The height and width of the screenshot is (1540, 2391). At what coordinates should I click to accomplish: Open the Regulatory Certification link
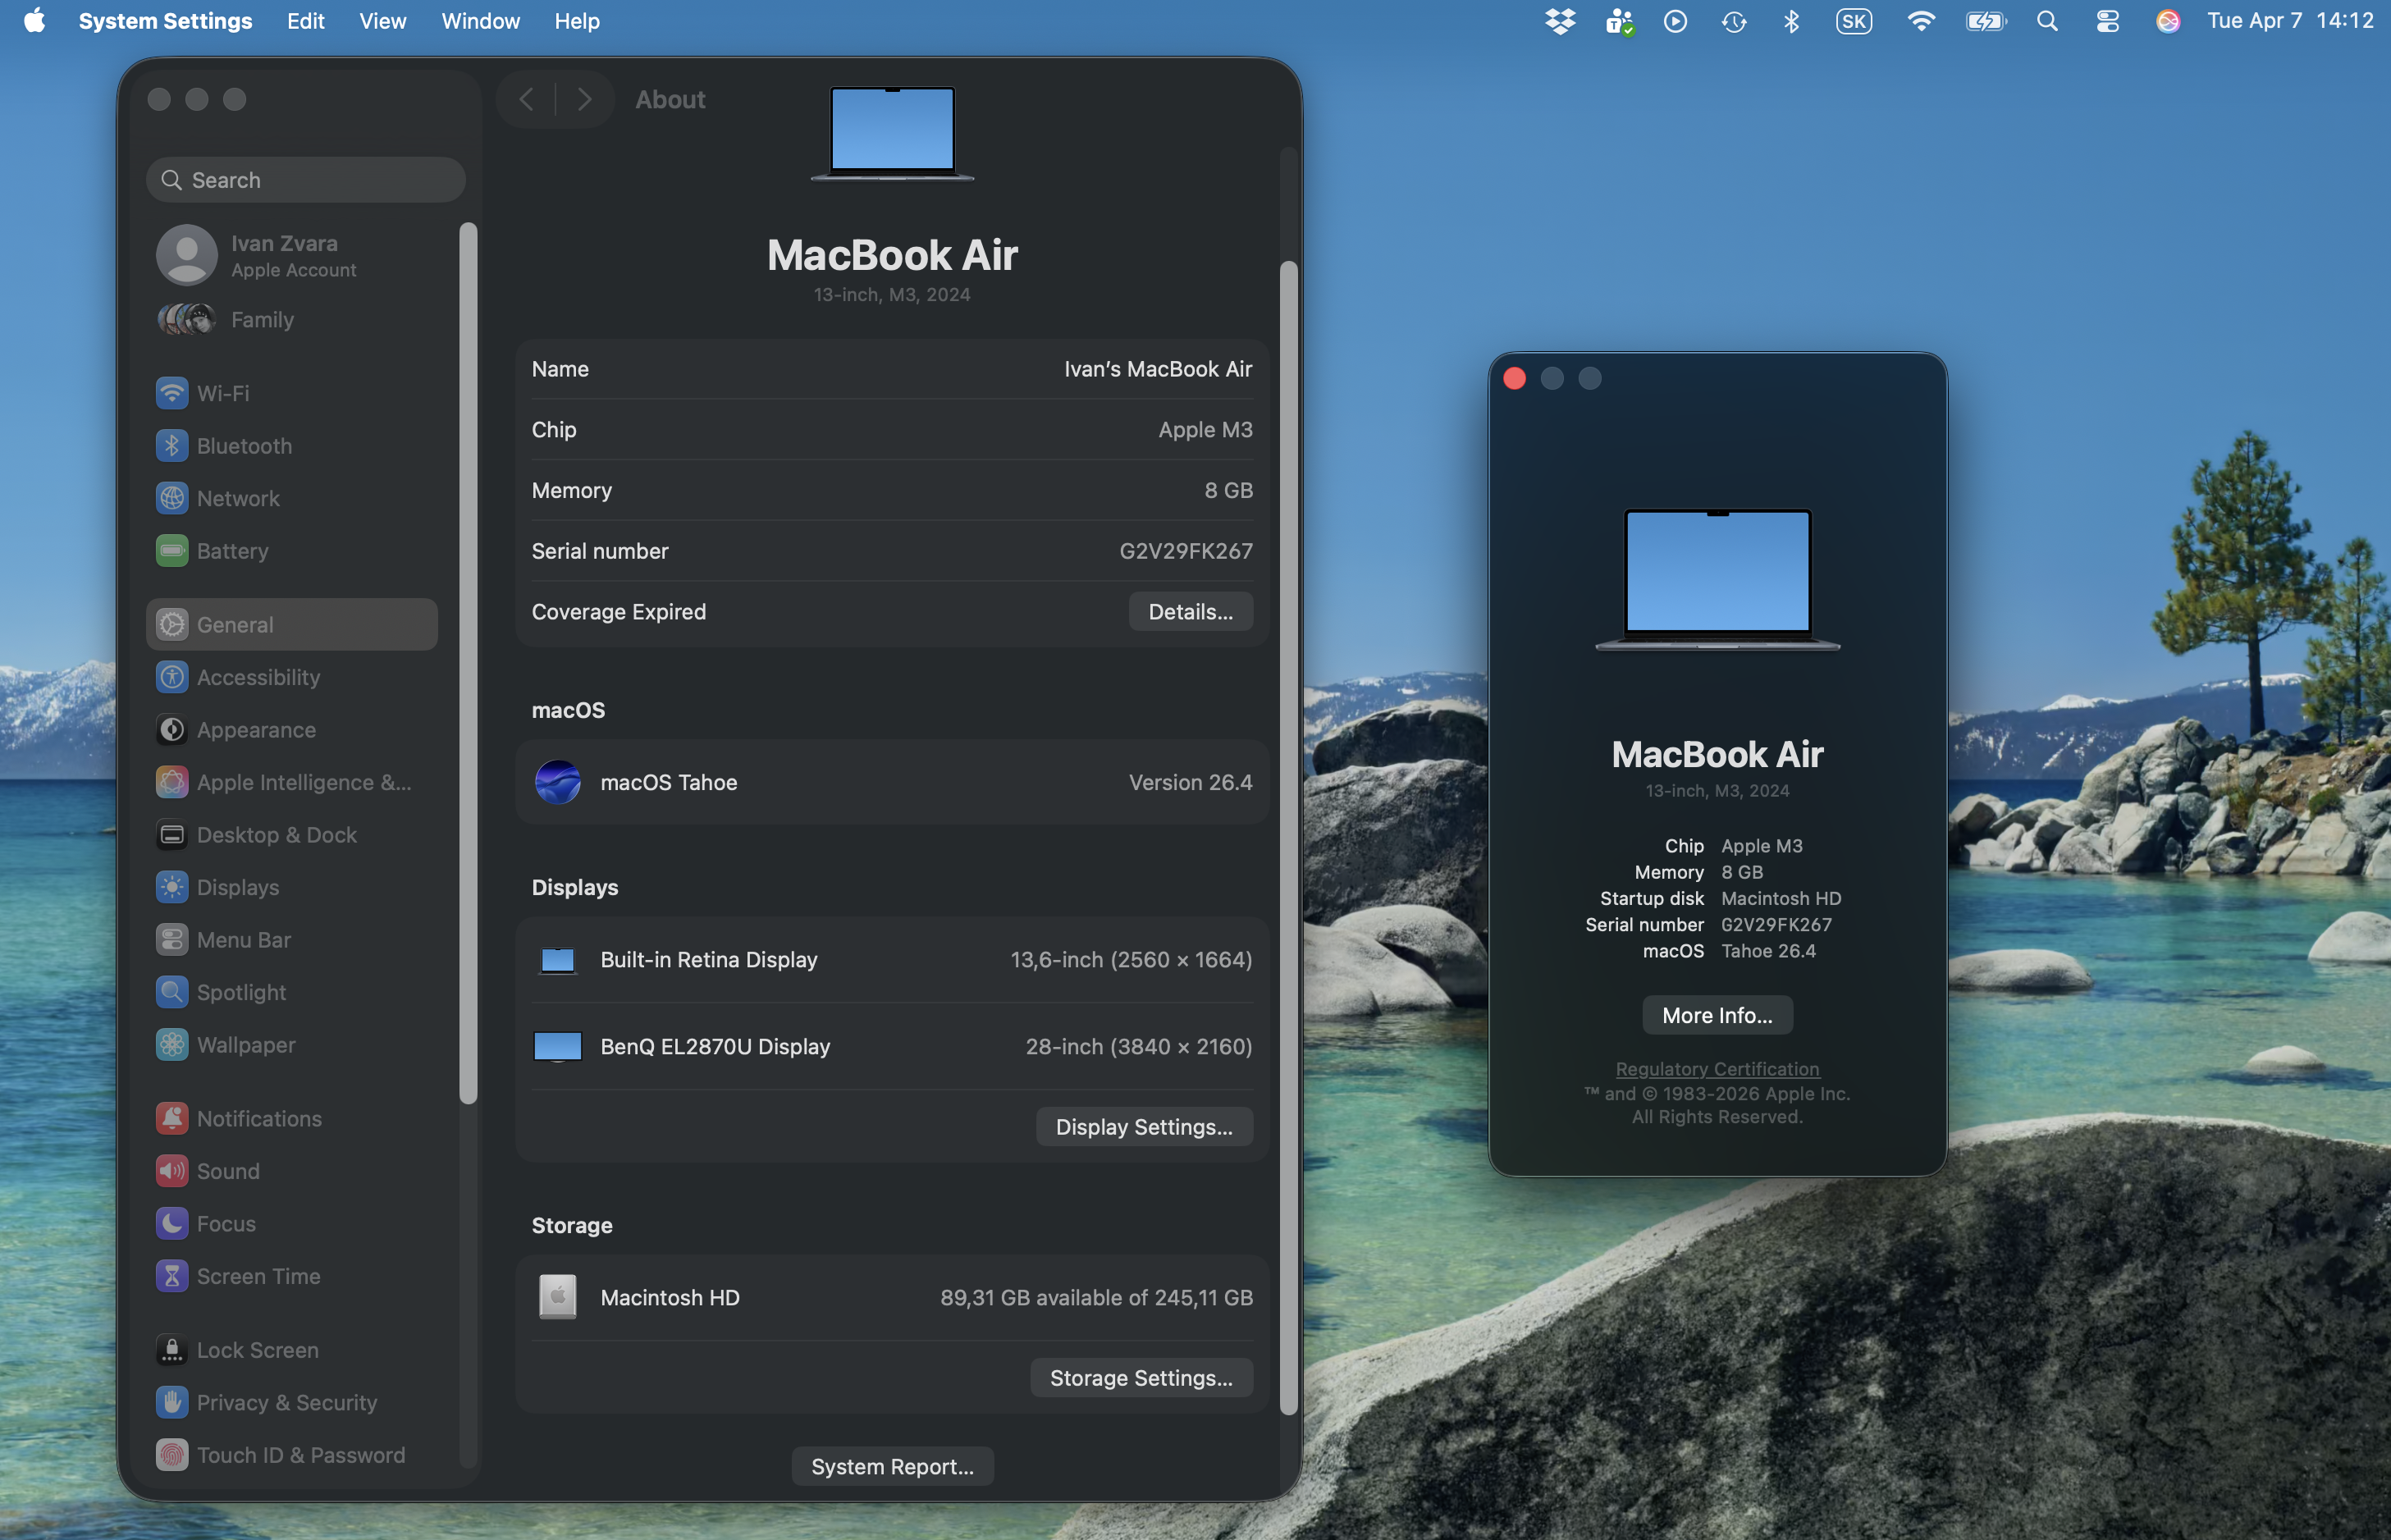(1716, 1069)
